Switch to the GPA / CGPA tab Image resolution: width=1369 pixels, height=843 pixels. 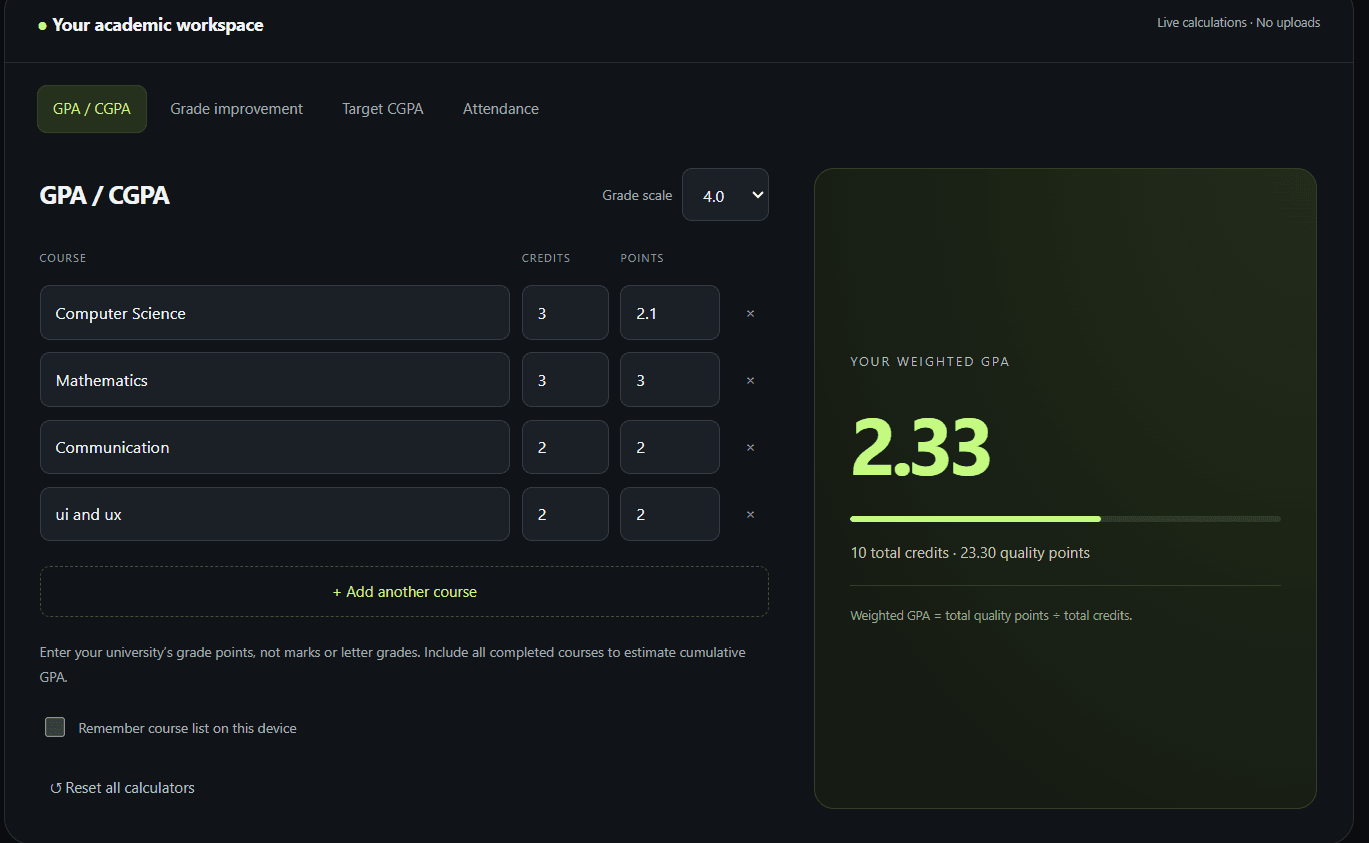click(x=92, y=109)
